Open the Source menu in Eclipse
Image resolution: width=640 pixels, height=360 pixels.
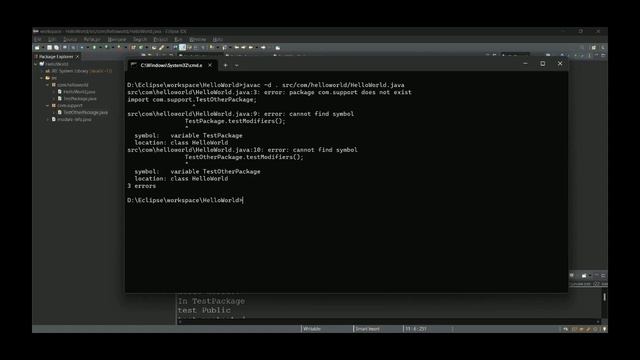coord(70,40)
